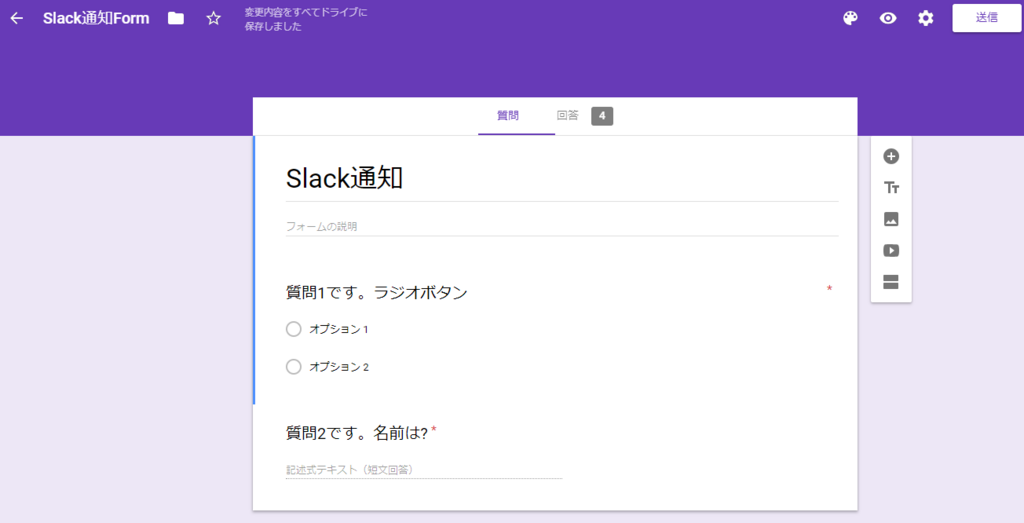The height and width of the screenshot is (523, 1024).
Task: Click the response count badge 4
Action: coord(602,116)
